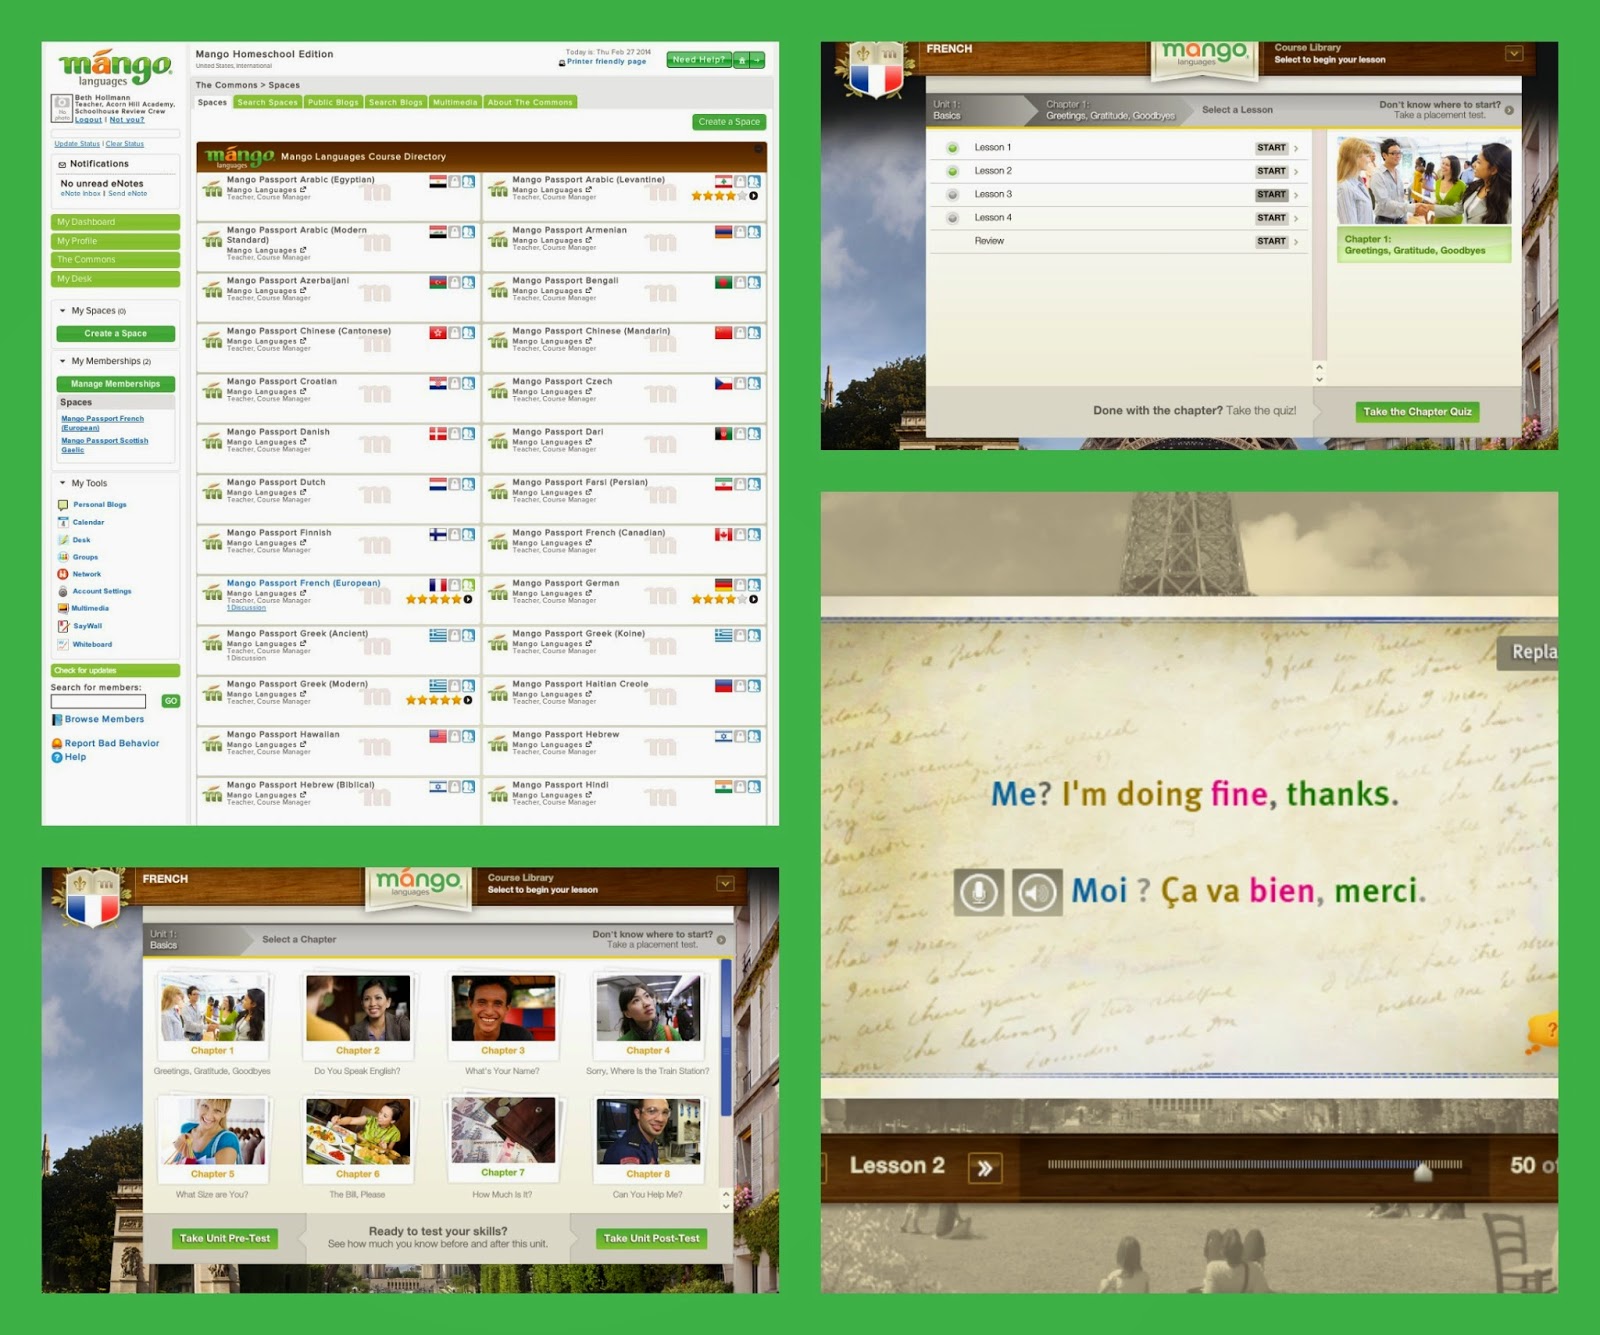Screen dimensions: 1600x1335
Task: Click the Notifications envelope icon
Action: 62,164
